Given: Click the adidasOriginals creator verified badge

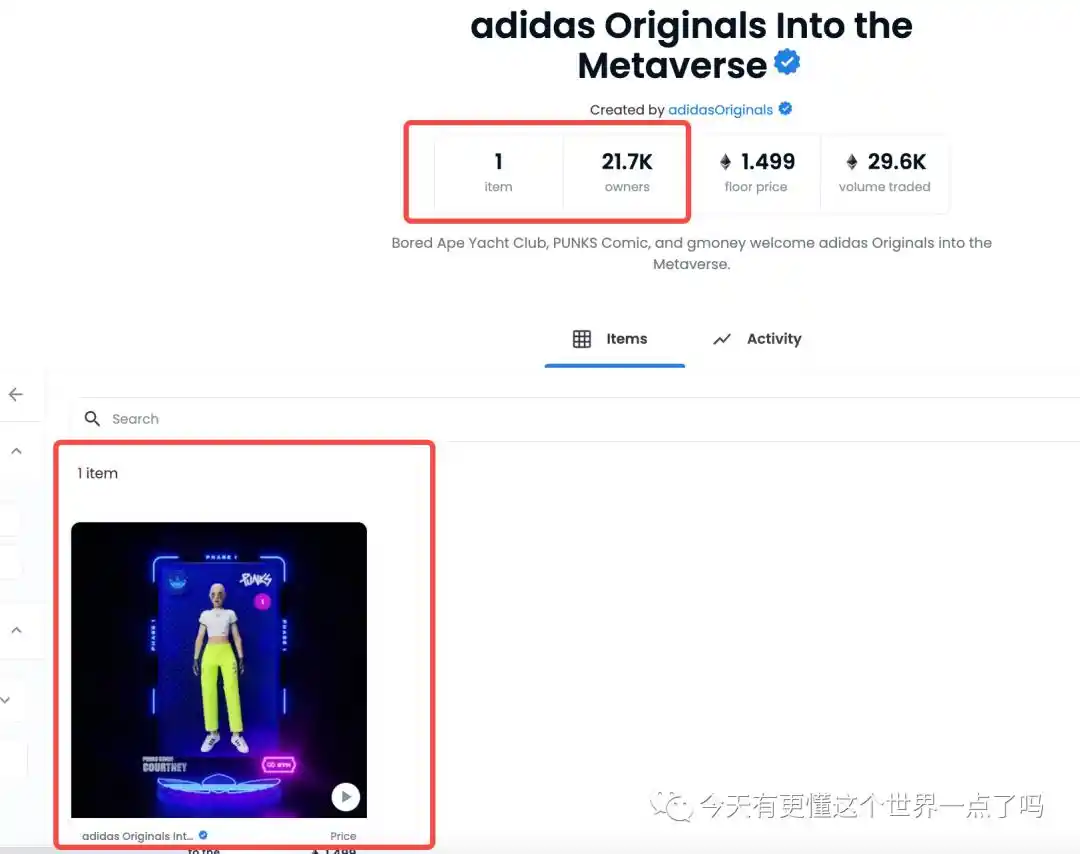Looking at the screenshot, I should coord(785,109).
